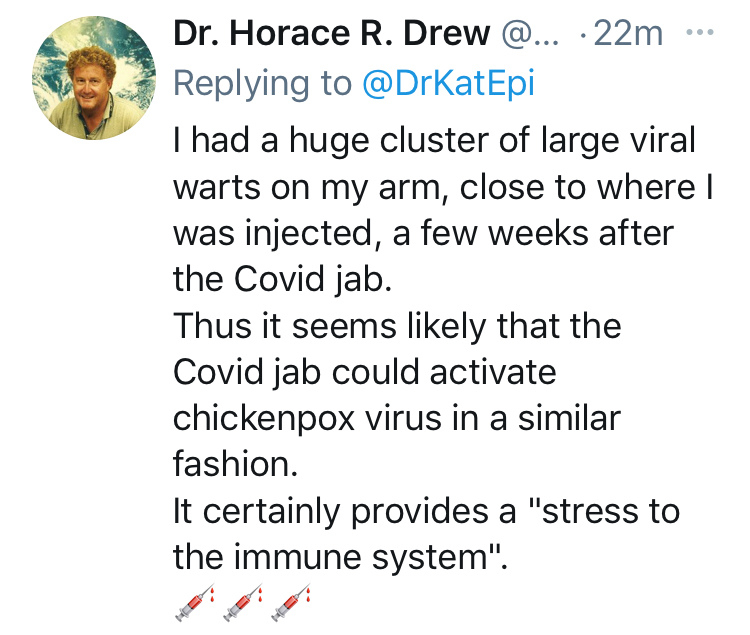Click the middle syringe emoji
The image size is (750, 635).
coord(242,604)
